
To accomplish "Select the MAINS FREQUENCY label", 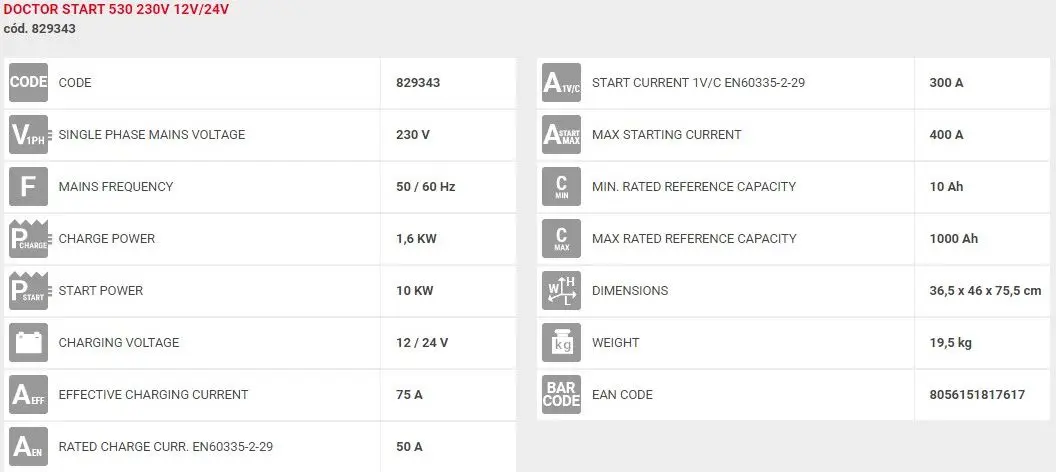I will point(116,187).
